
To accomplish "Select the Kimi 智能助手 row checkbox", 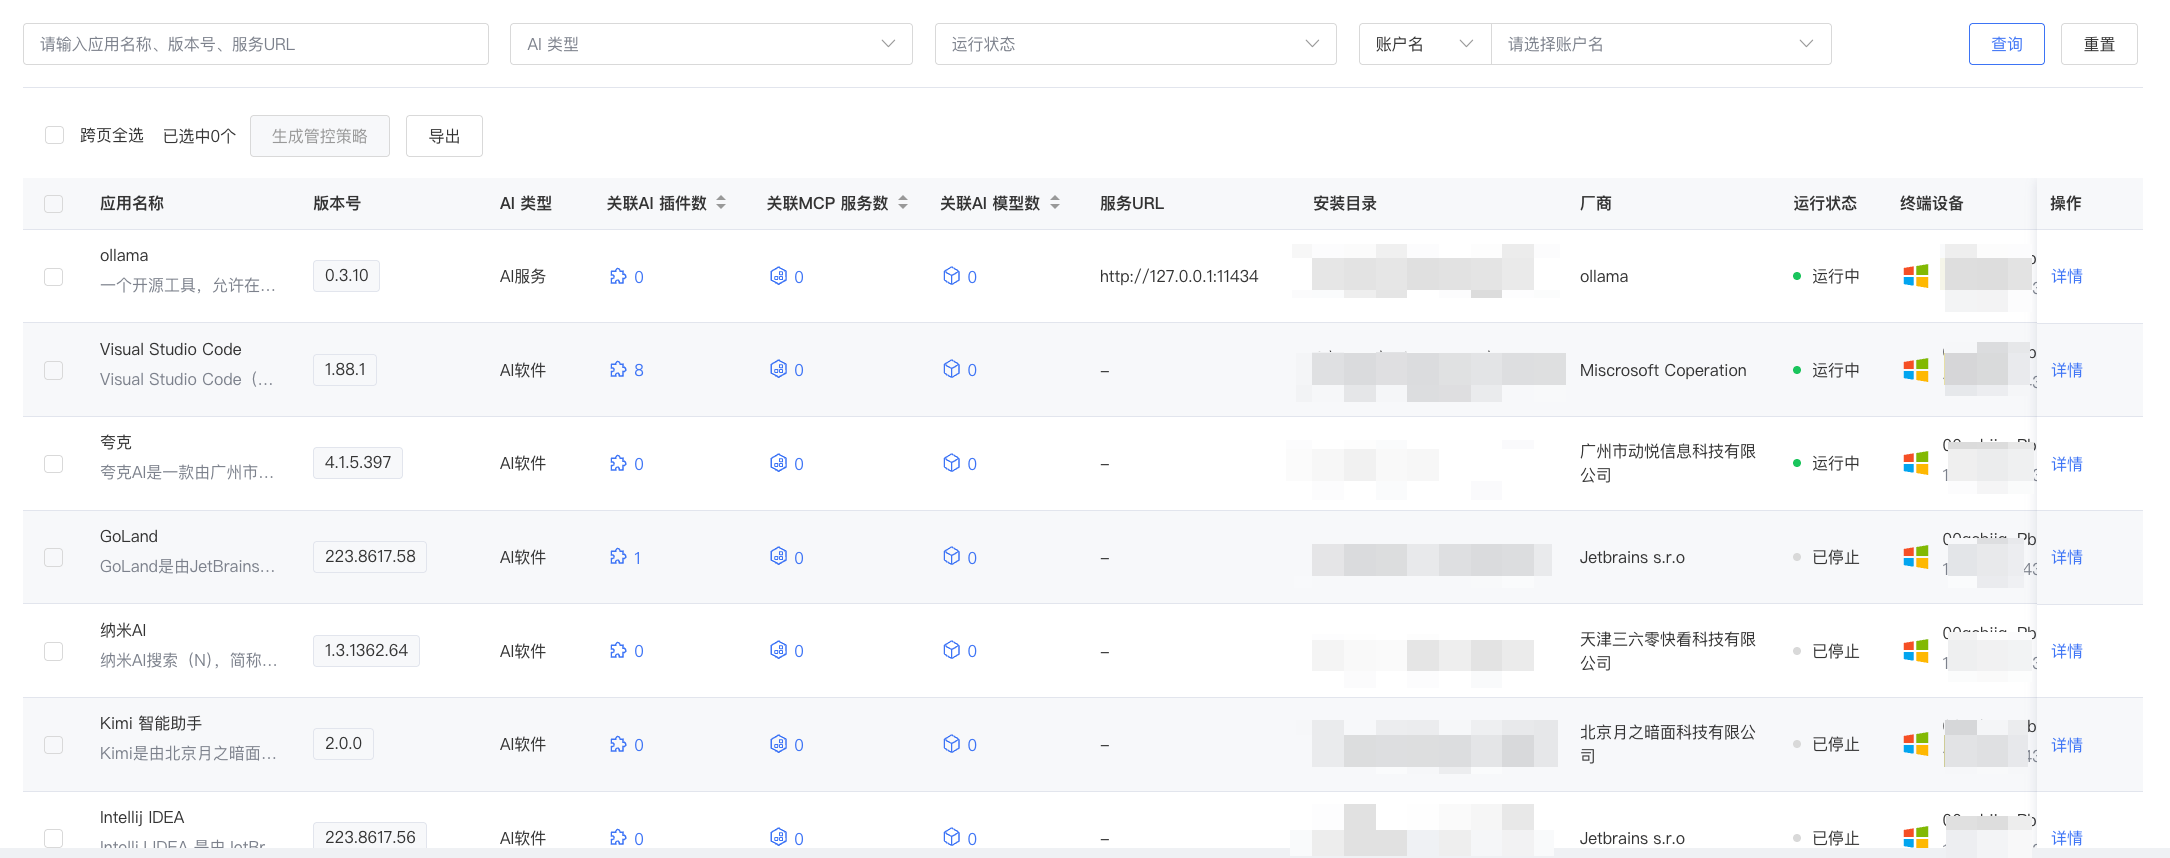I will pos(54,745).
